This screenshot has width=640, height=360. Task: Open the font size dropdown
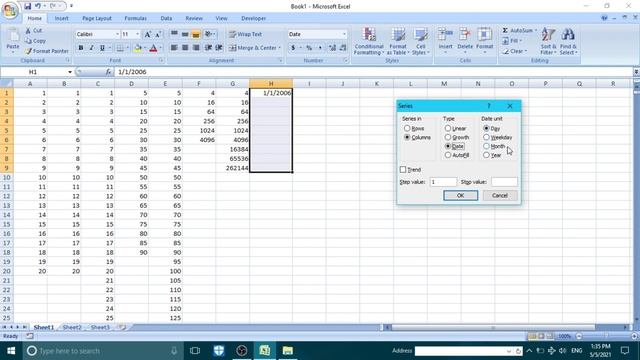click(138, 34)
